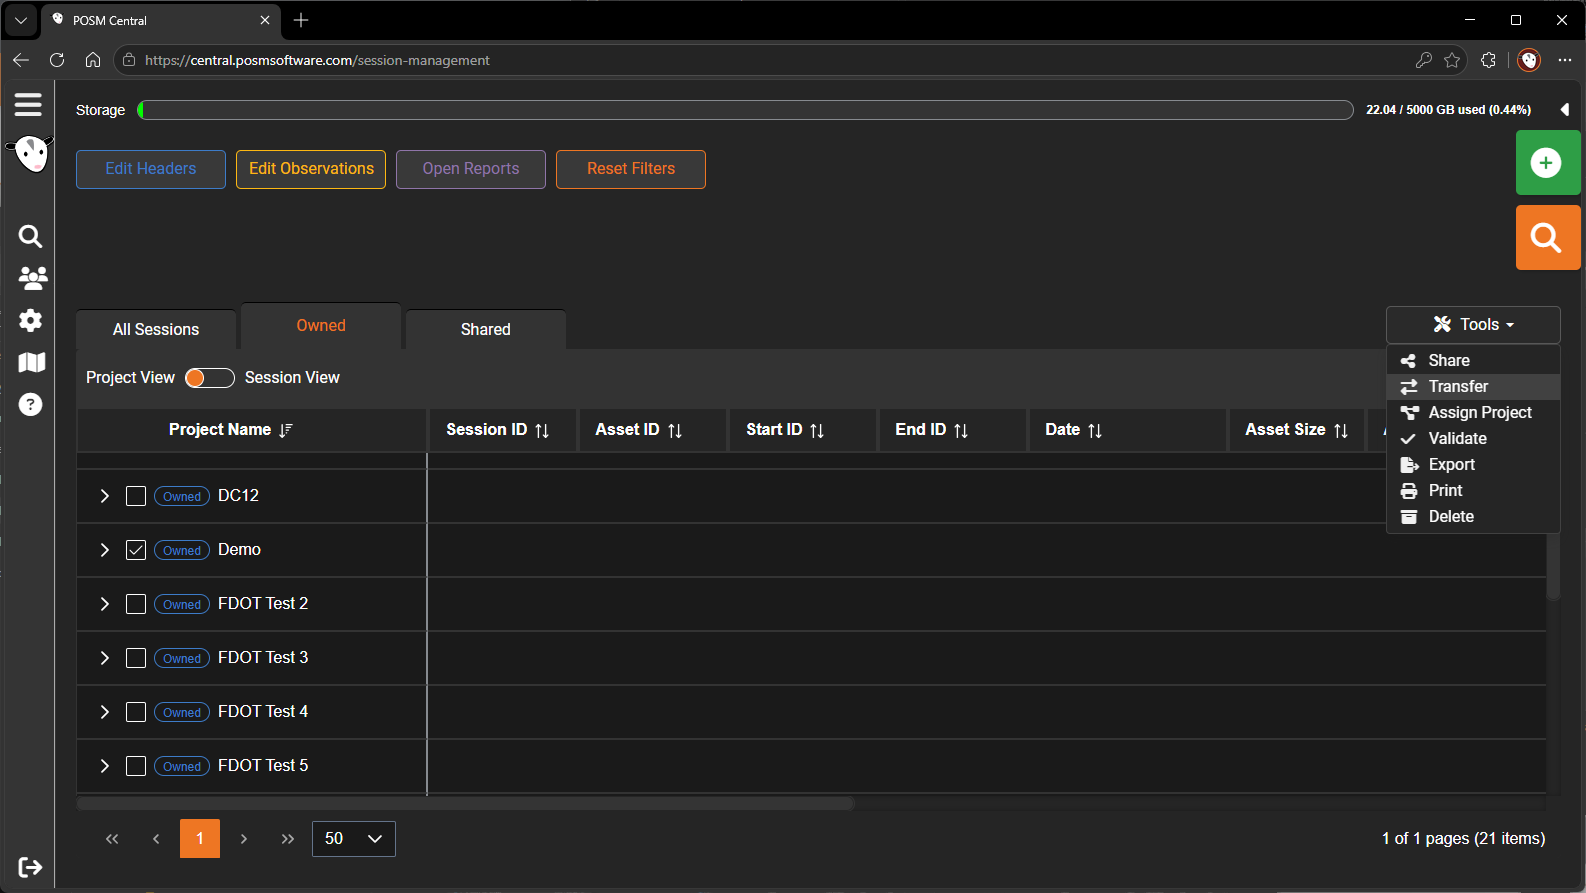Toggle Project View / Session View switch
Viewport: 1586px width, 893px height.
tap(210, 377)
